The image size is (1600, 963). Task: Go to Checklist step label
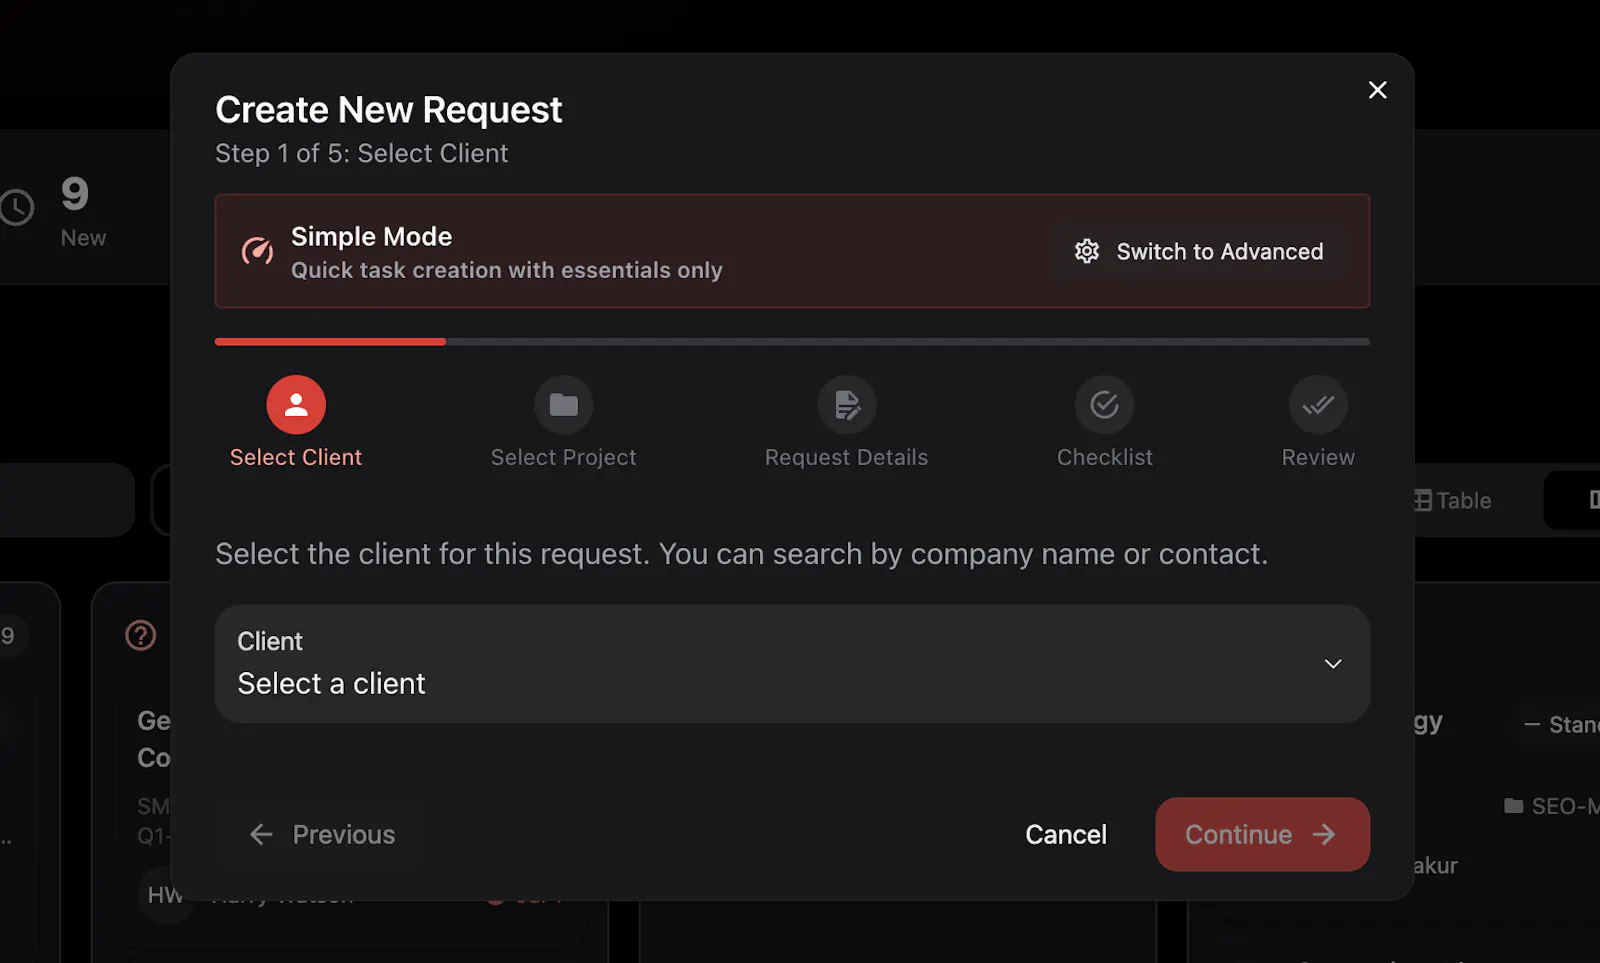click(x=1105, y=457)
